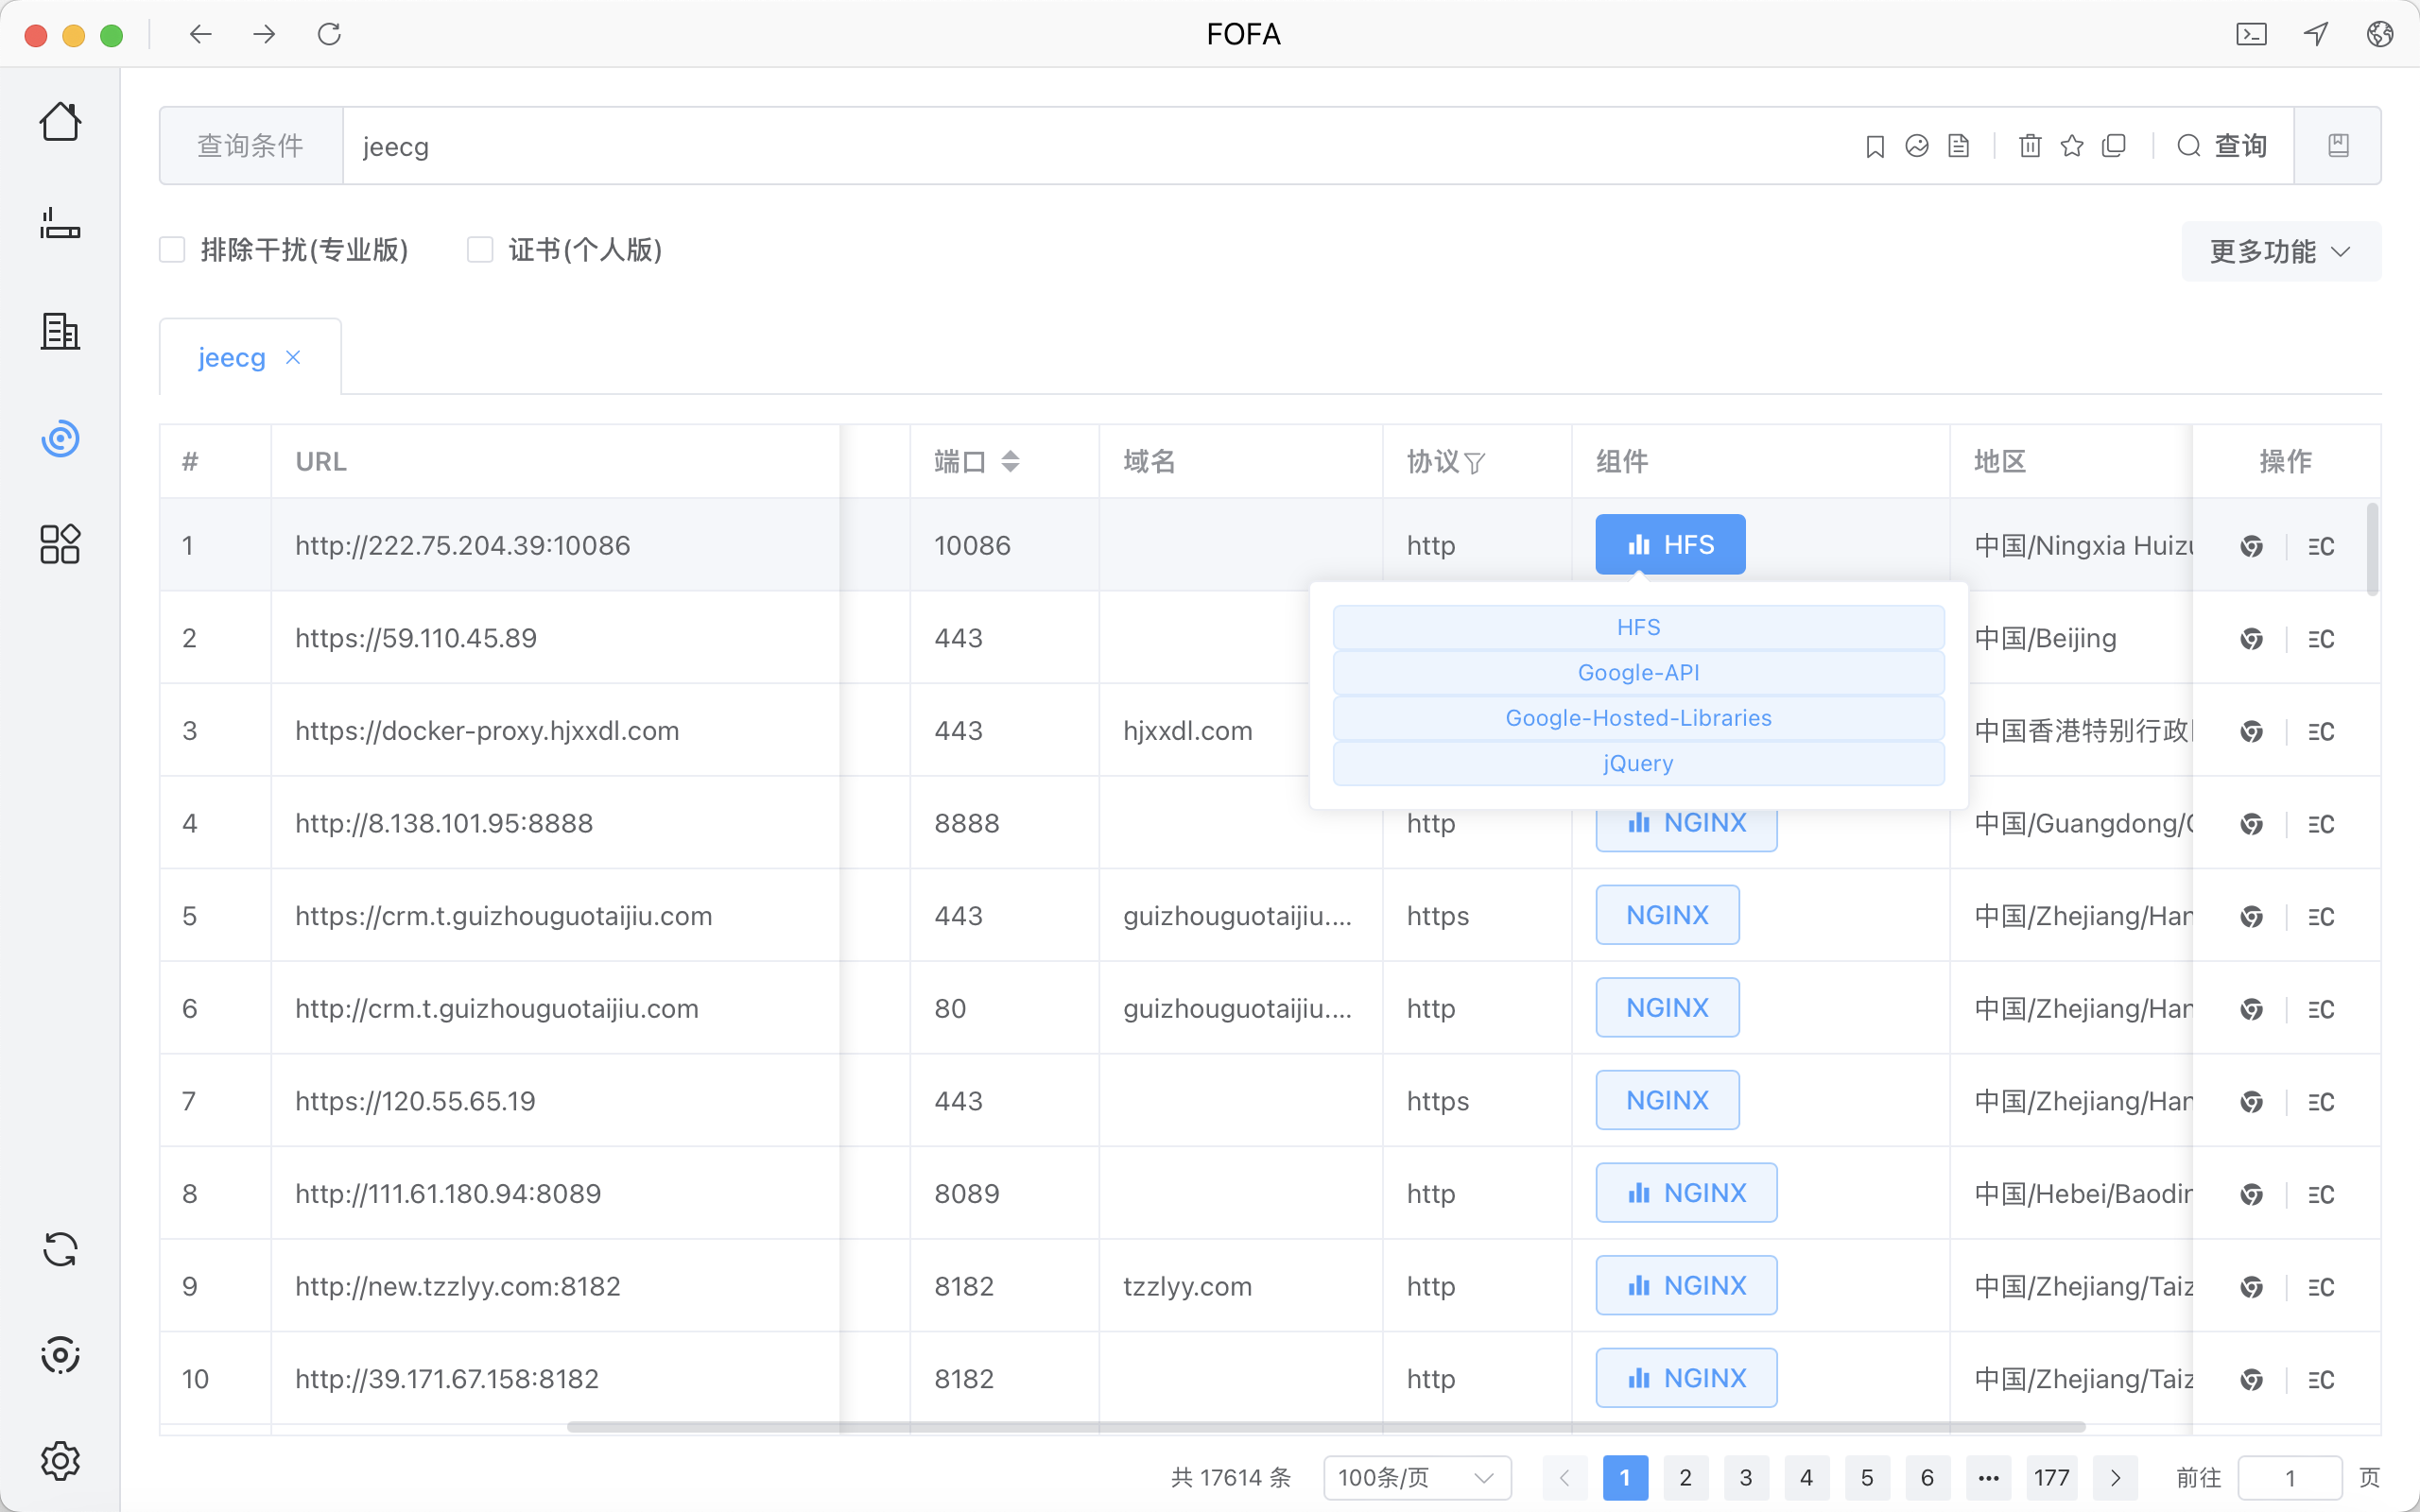Click the trash icon in query bar

point(2029,146)
